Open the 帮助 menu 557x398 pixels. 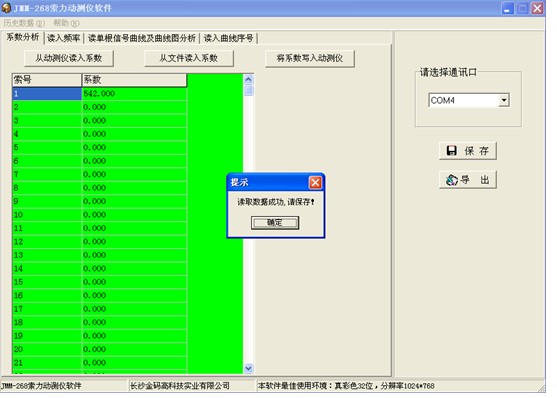click(x=66, y=23)
